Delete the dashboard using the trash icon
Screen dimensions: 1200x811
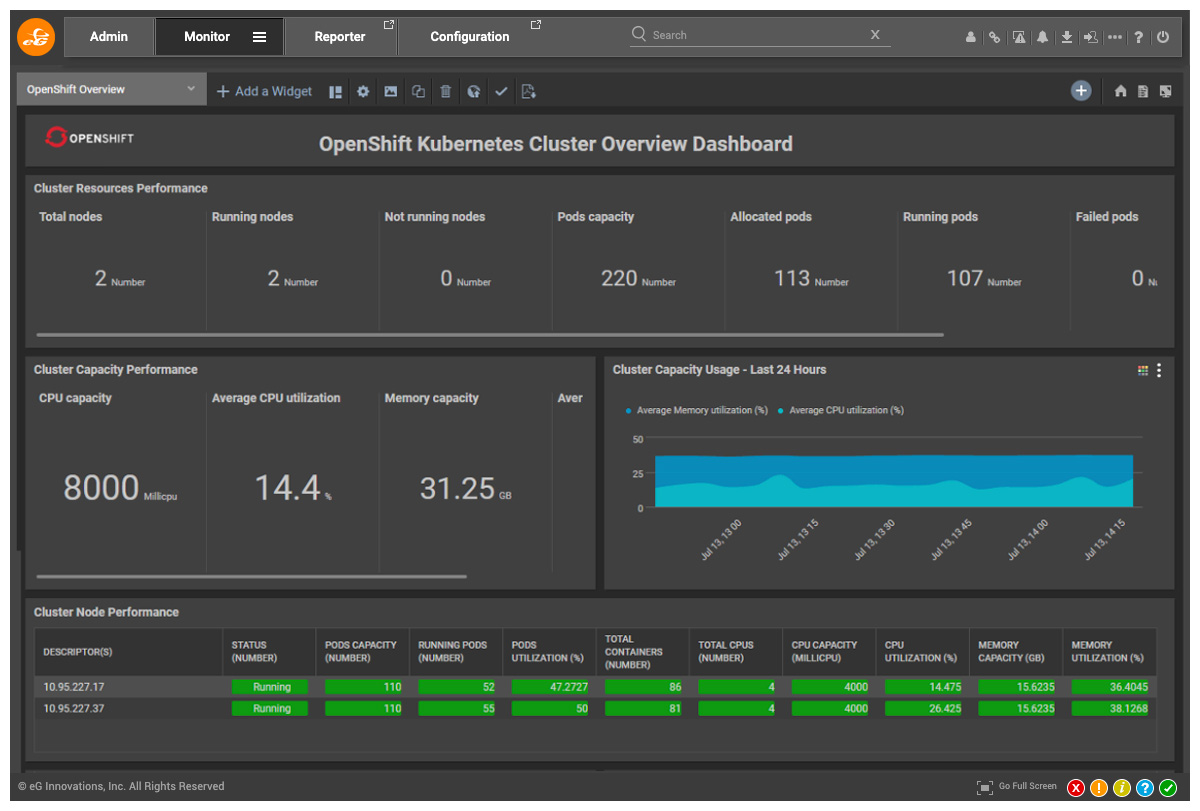click(446, 91)
